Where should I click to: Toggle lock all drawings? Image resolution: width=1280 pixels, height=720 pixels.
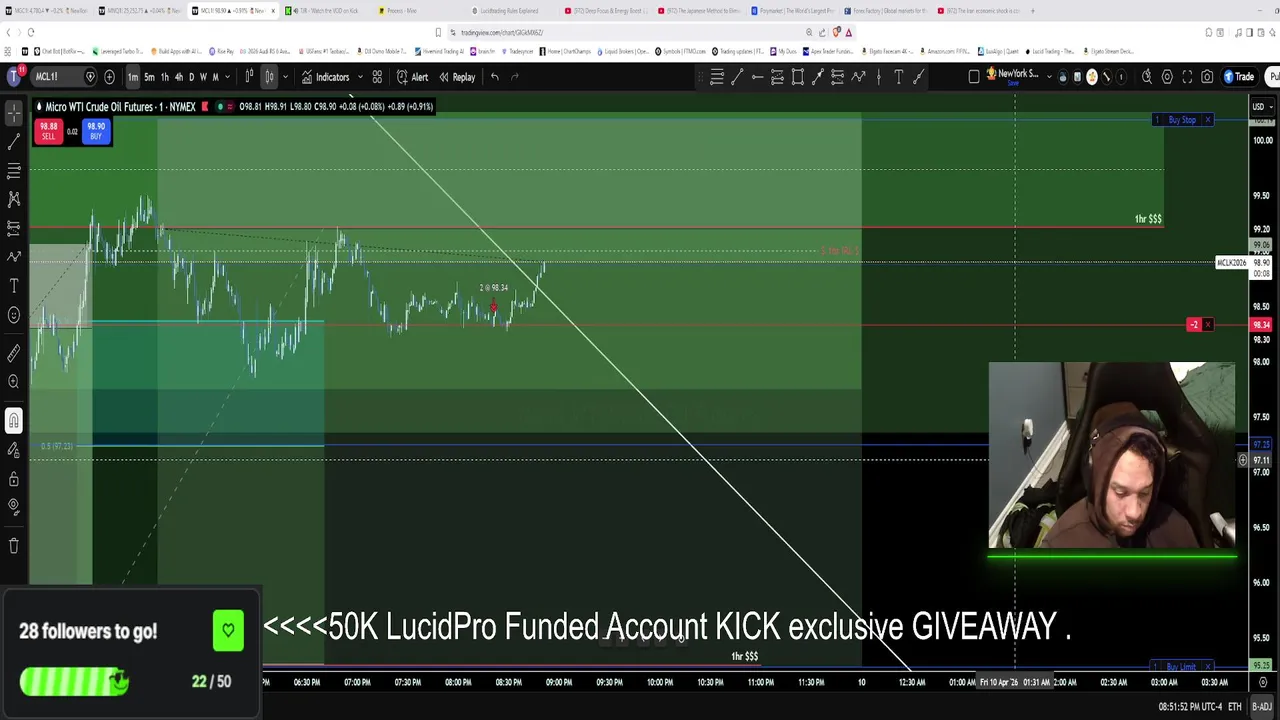pos(14,479)
